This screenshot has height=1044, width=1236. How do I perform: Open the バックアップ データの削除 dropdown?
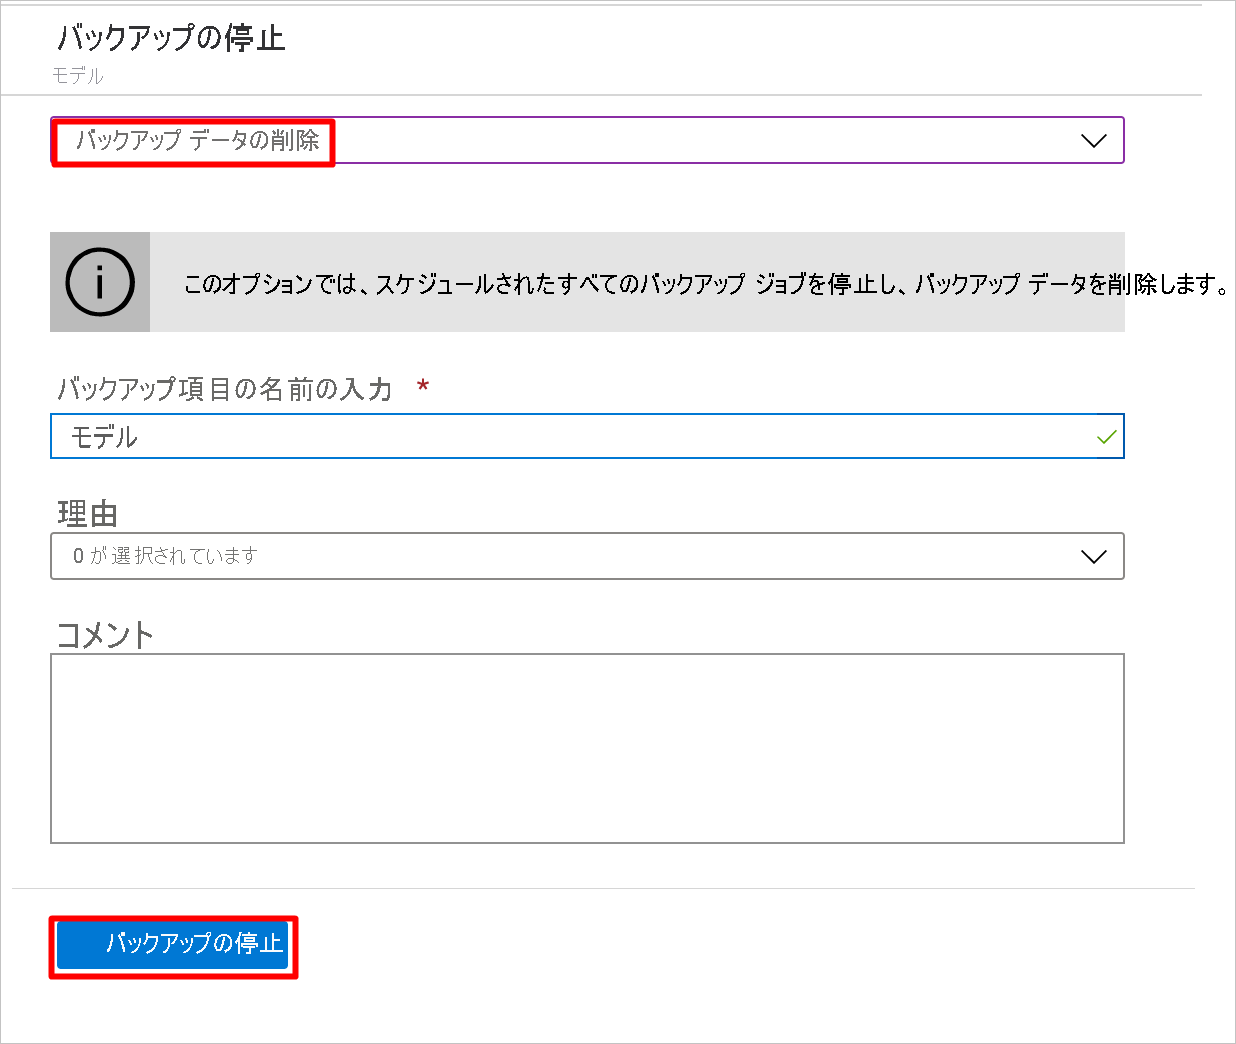[587, 140]
